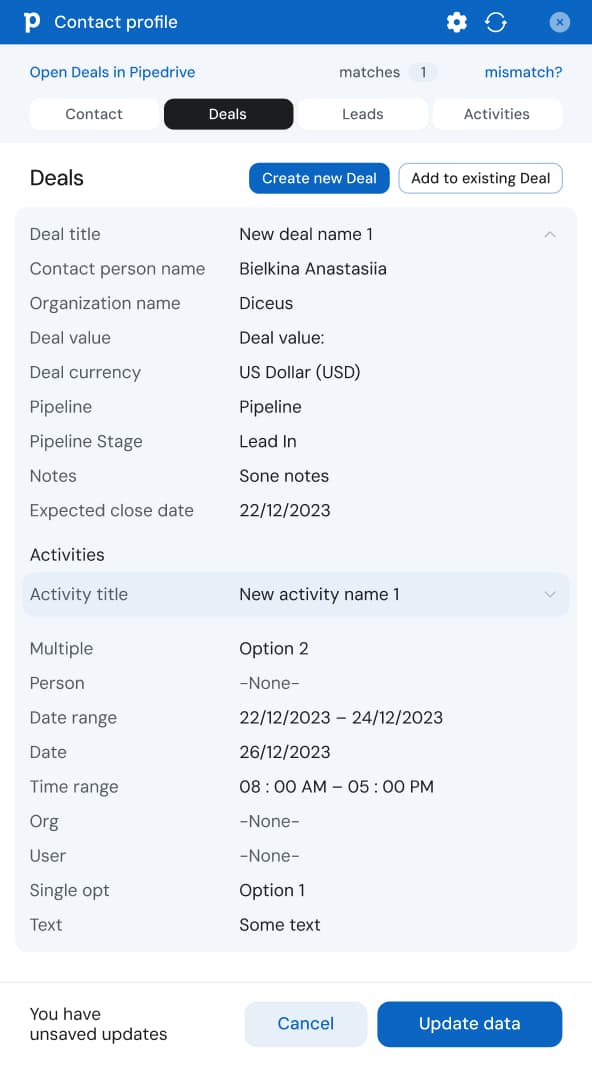Cancel the unsaved updates

pyautogui.click(x=305, y=1024)
